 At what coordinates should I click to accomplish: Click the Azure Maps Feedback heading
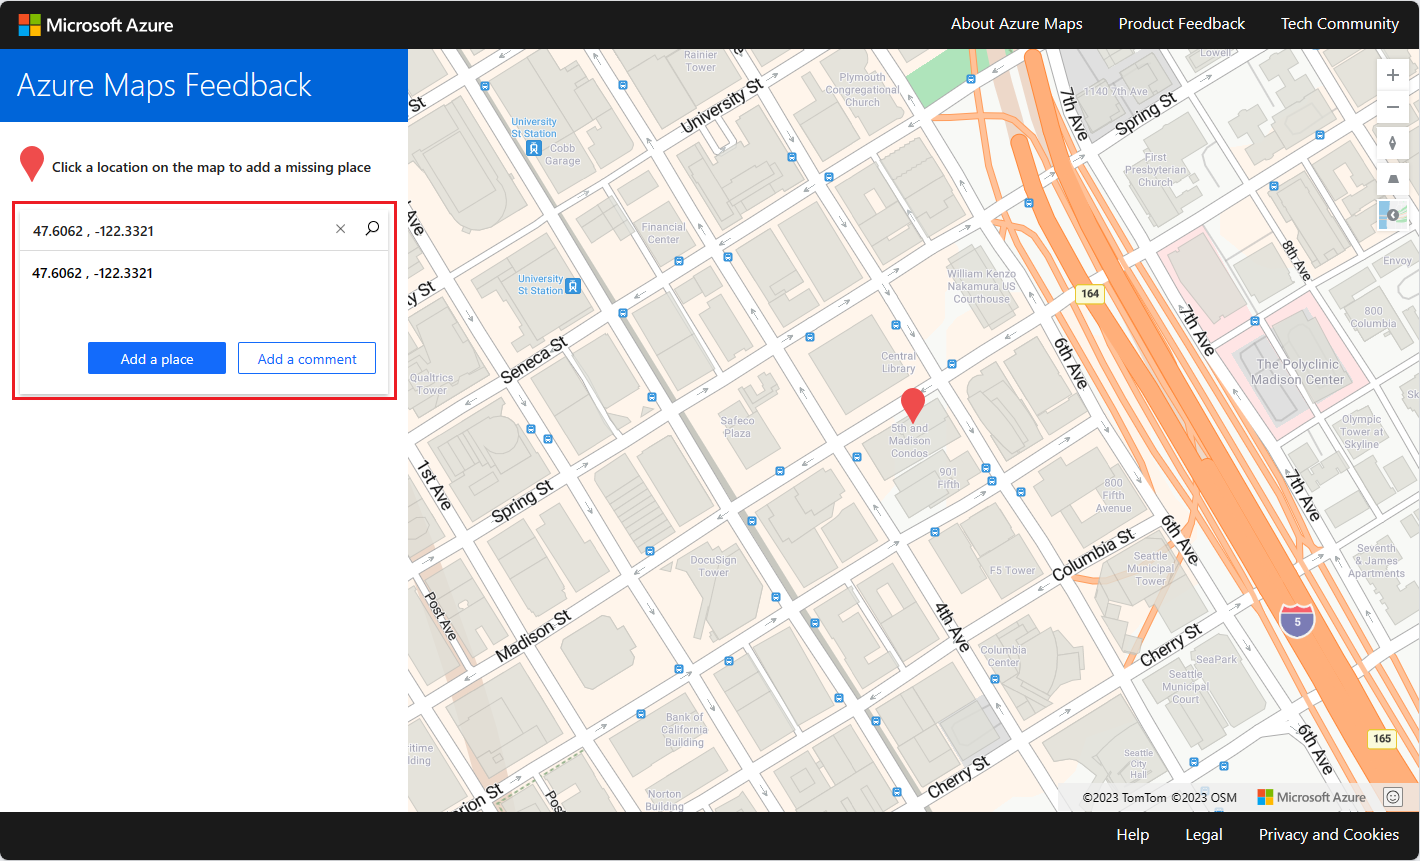pyautogui.click(x=164, y=85)
